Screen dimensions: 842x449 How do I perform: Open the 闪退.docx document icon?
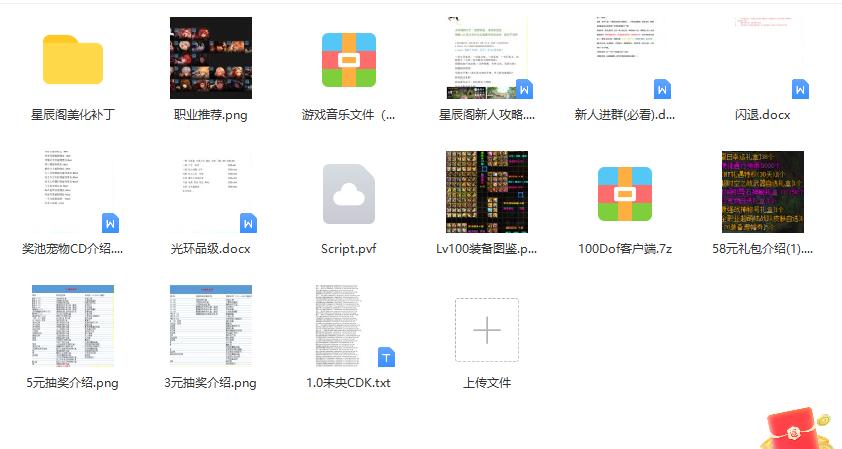(x=762, y=58)
